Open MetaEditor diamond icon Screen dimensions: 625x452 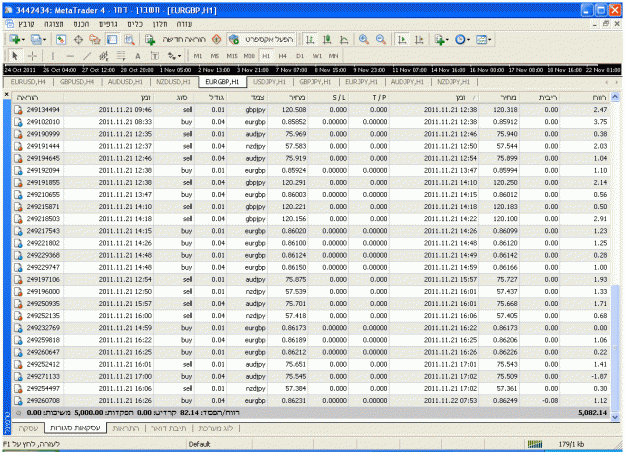pos(216,39)
